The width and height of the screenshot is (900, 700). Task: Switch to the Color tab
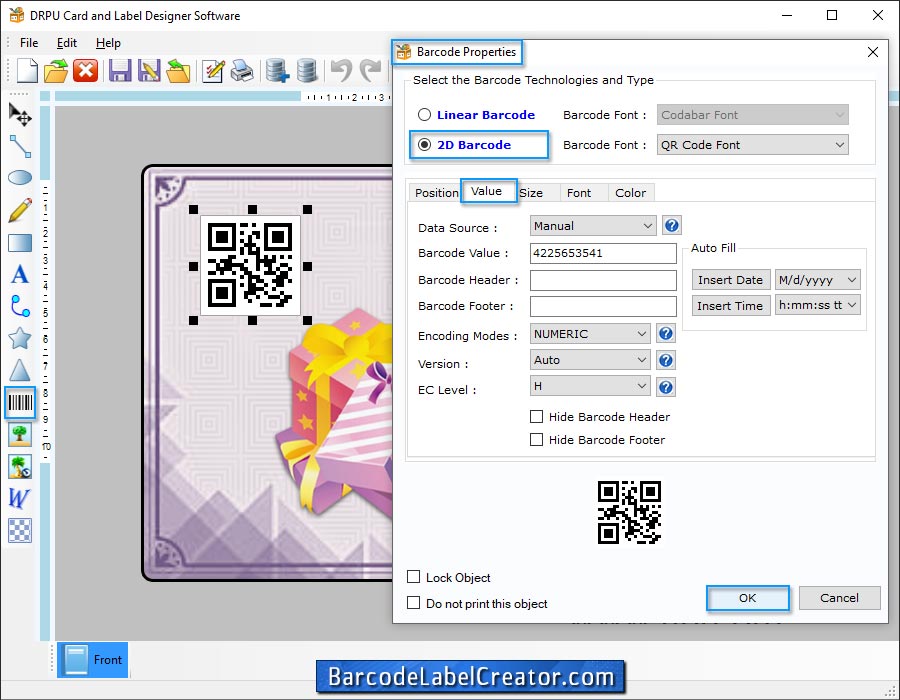630,193
